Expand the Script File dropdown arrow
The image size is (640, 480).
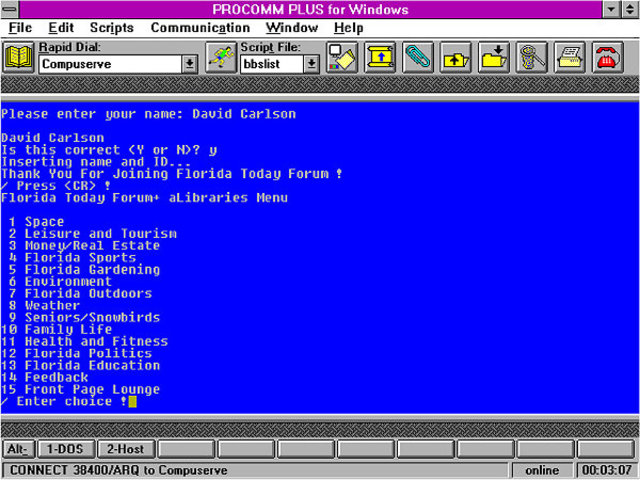pyautogui.click(x=311, y=64)
